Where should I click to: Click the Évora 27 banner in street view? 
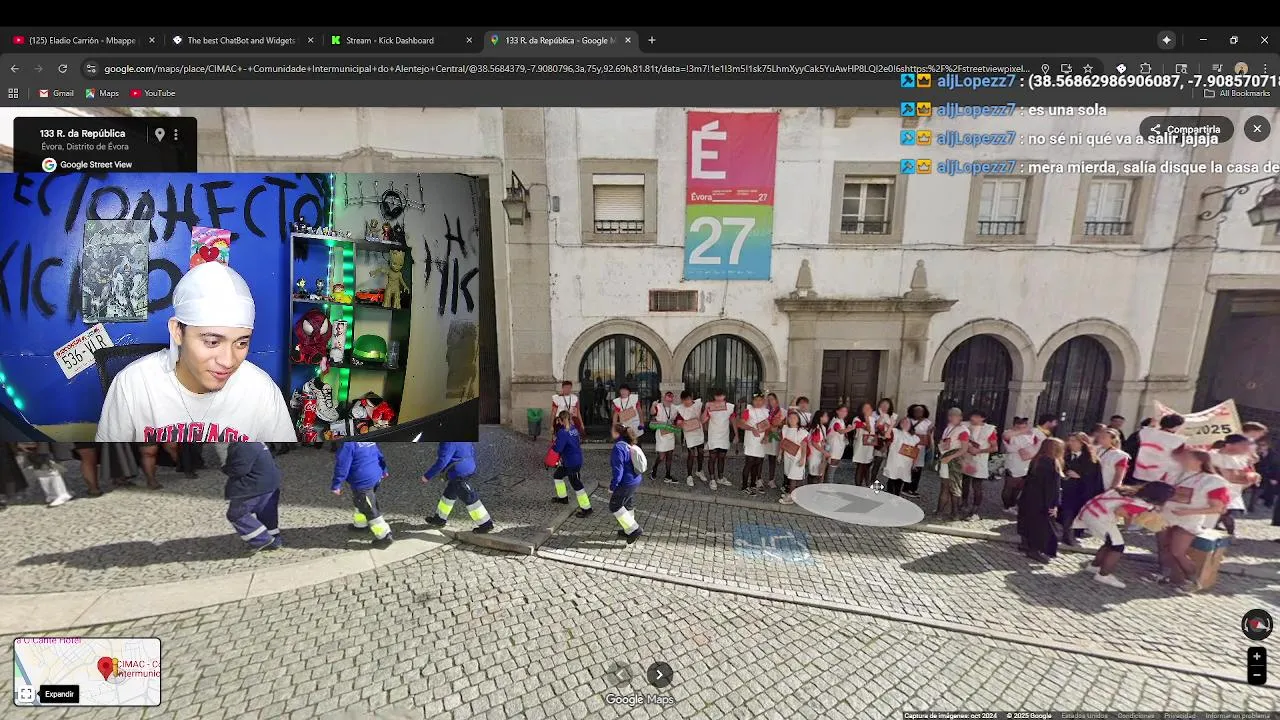click(731, 195)
